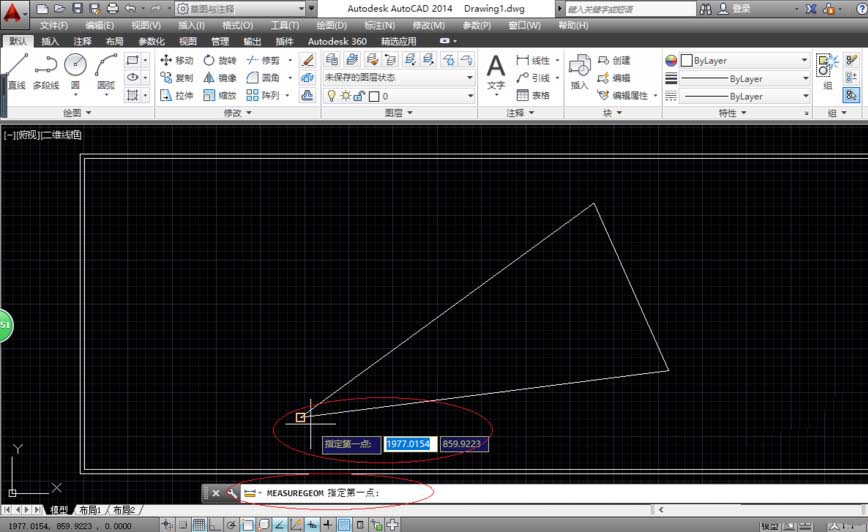The width and height of the screenshot is (868, 532).
Task: Click the Mirror (镜像) tool
Action: click(220, 78)
